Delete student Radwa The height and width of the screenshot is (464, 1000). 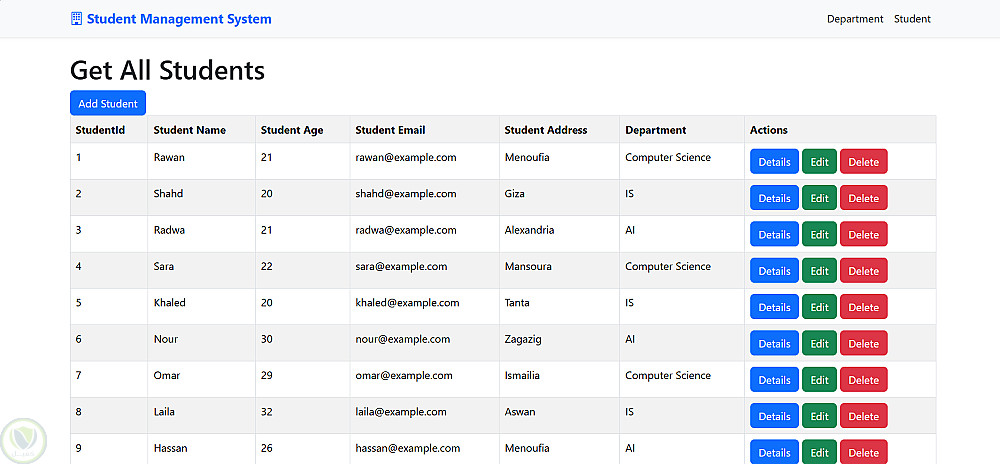[x=863, y=235]
